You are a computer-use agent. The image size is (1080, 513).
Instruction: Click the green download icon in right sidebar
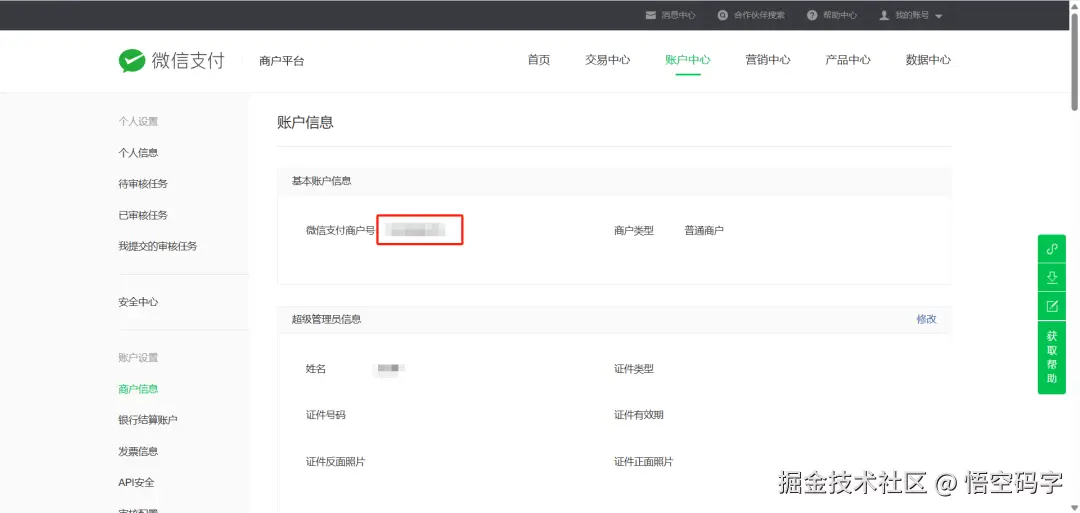(x=1052, y=278)
